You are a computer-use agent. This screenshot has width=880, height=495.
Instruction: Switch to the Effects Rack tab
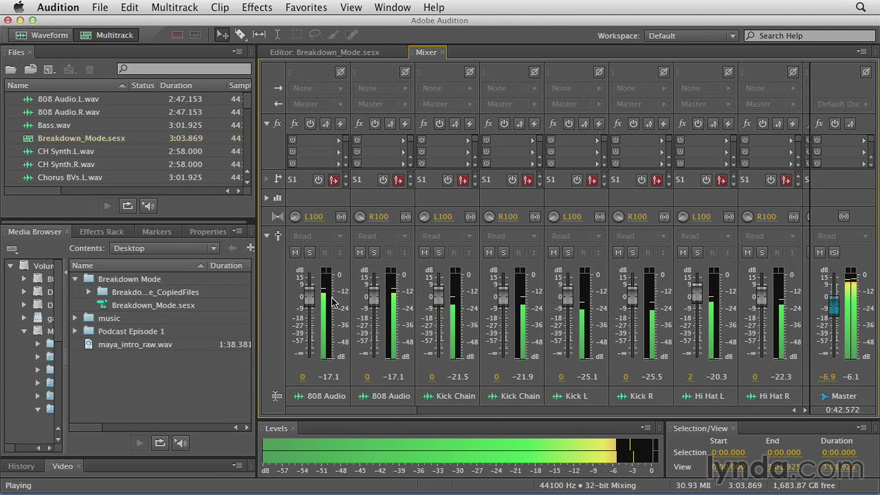[102, 231]
